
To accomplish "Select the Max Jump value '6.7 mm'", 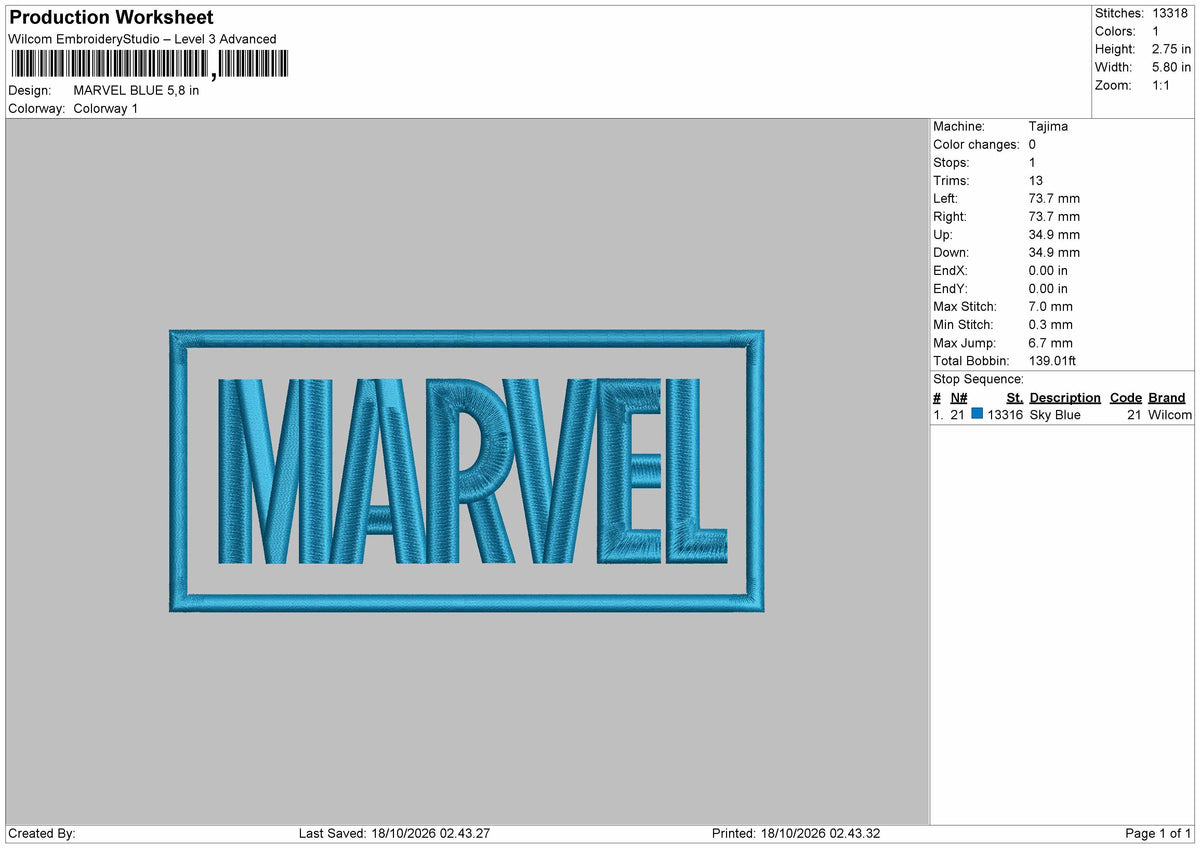I will coord(1050,342).
